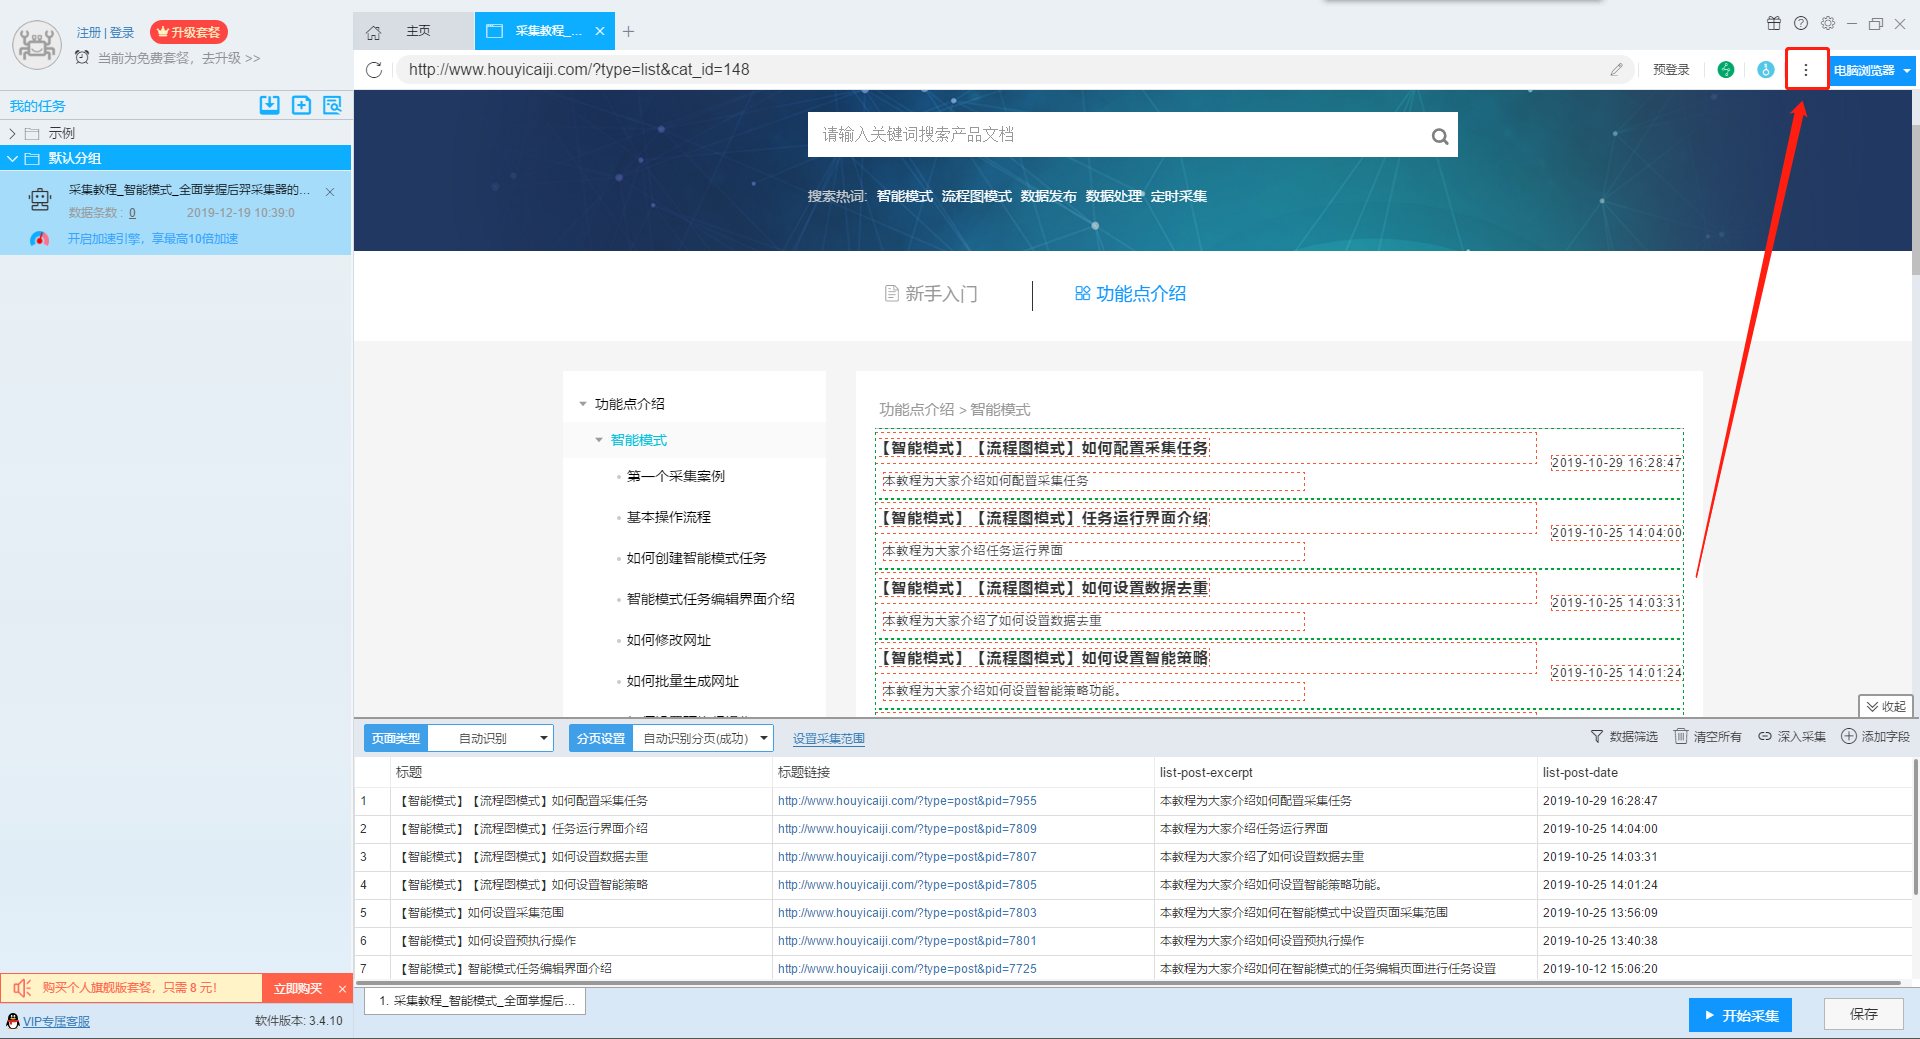Open the three-dot browser options menu

pyautogui.click(x=1806, y=70)
